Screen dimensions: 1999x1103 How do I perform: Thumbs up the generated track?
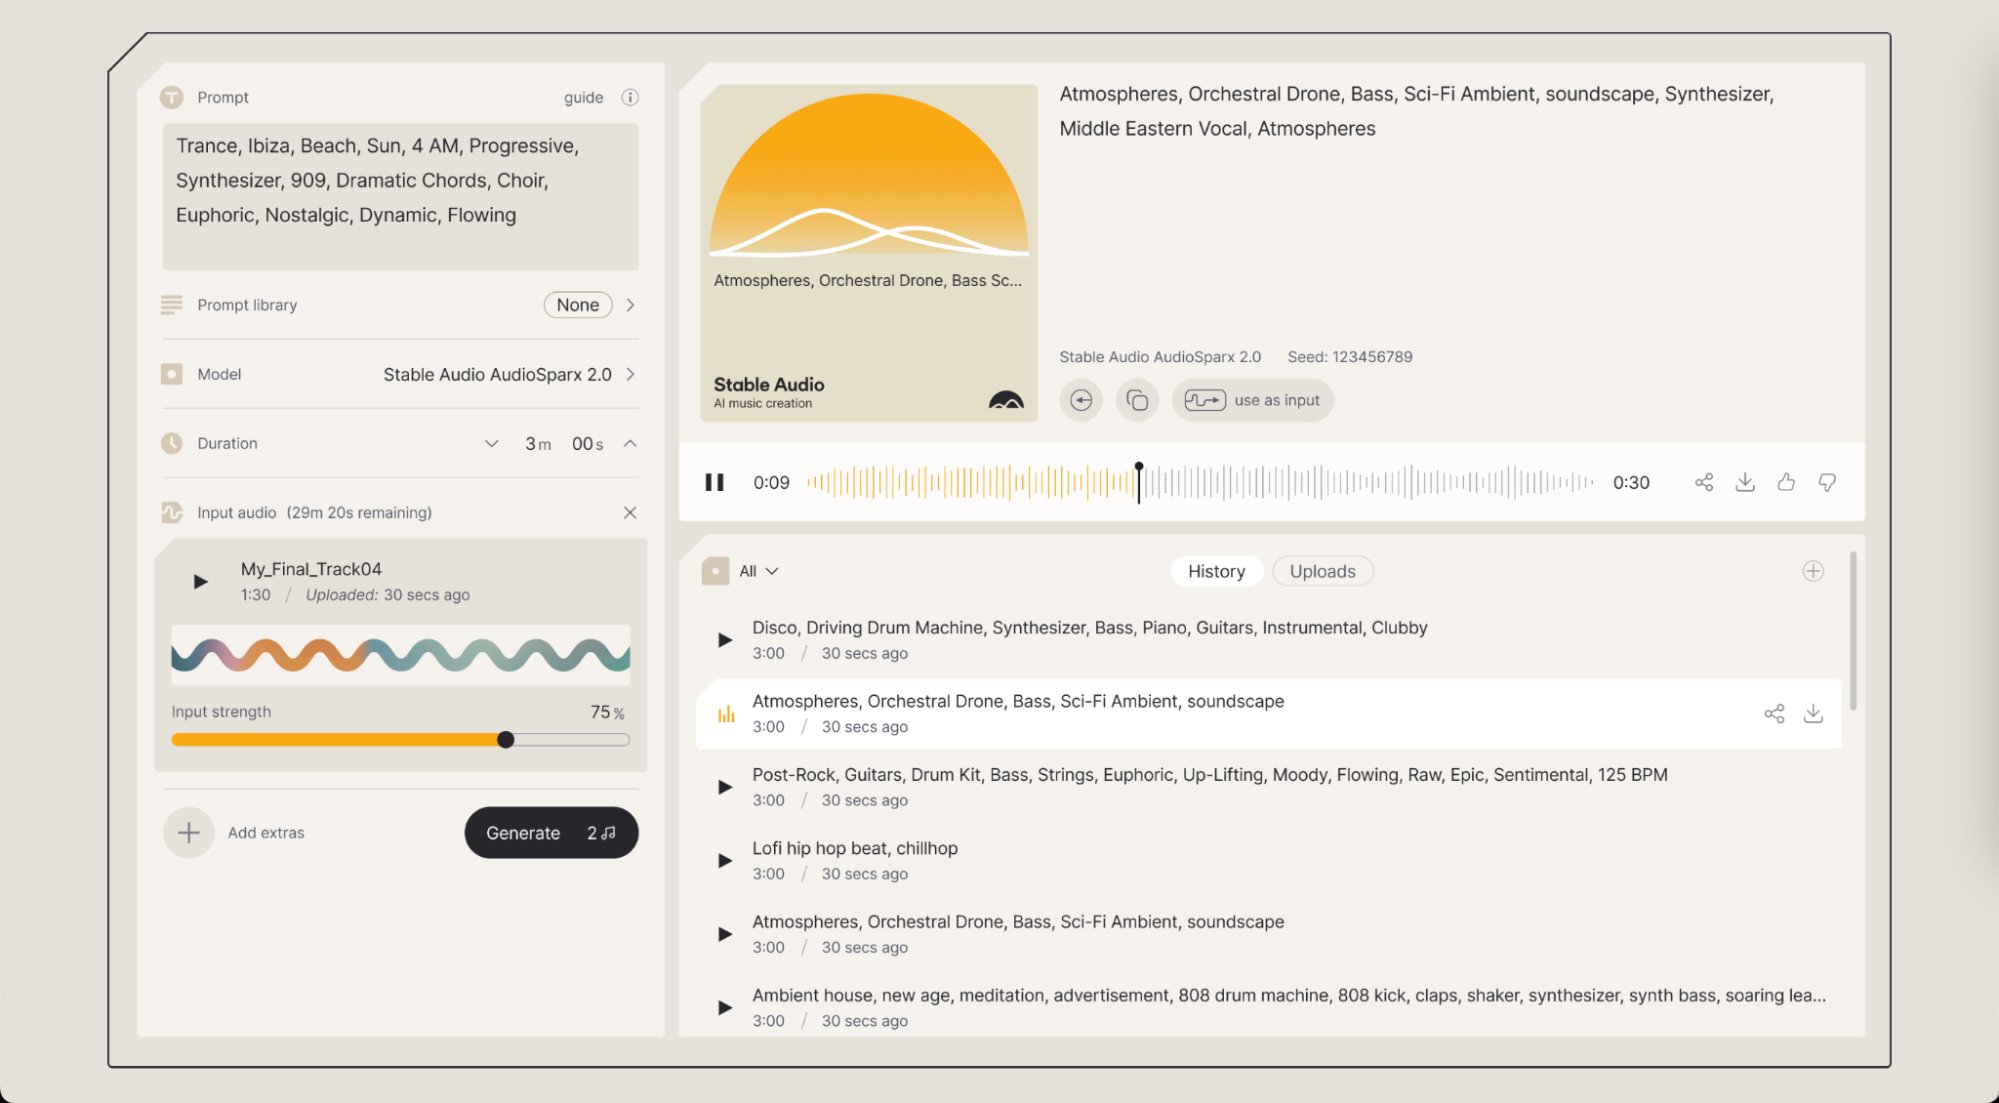(1786, 482)
